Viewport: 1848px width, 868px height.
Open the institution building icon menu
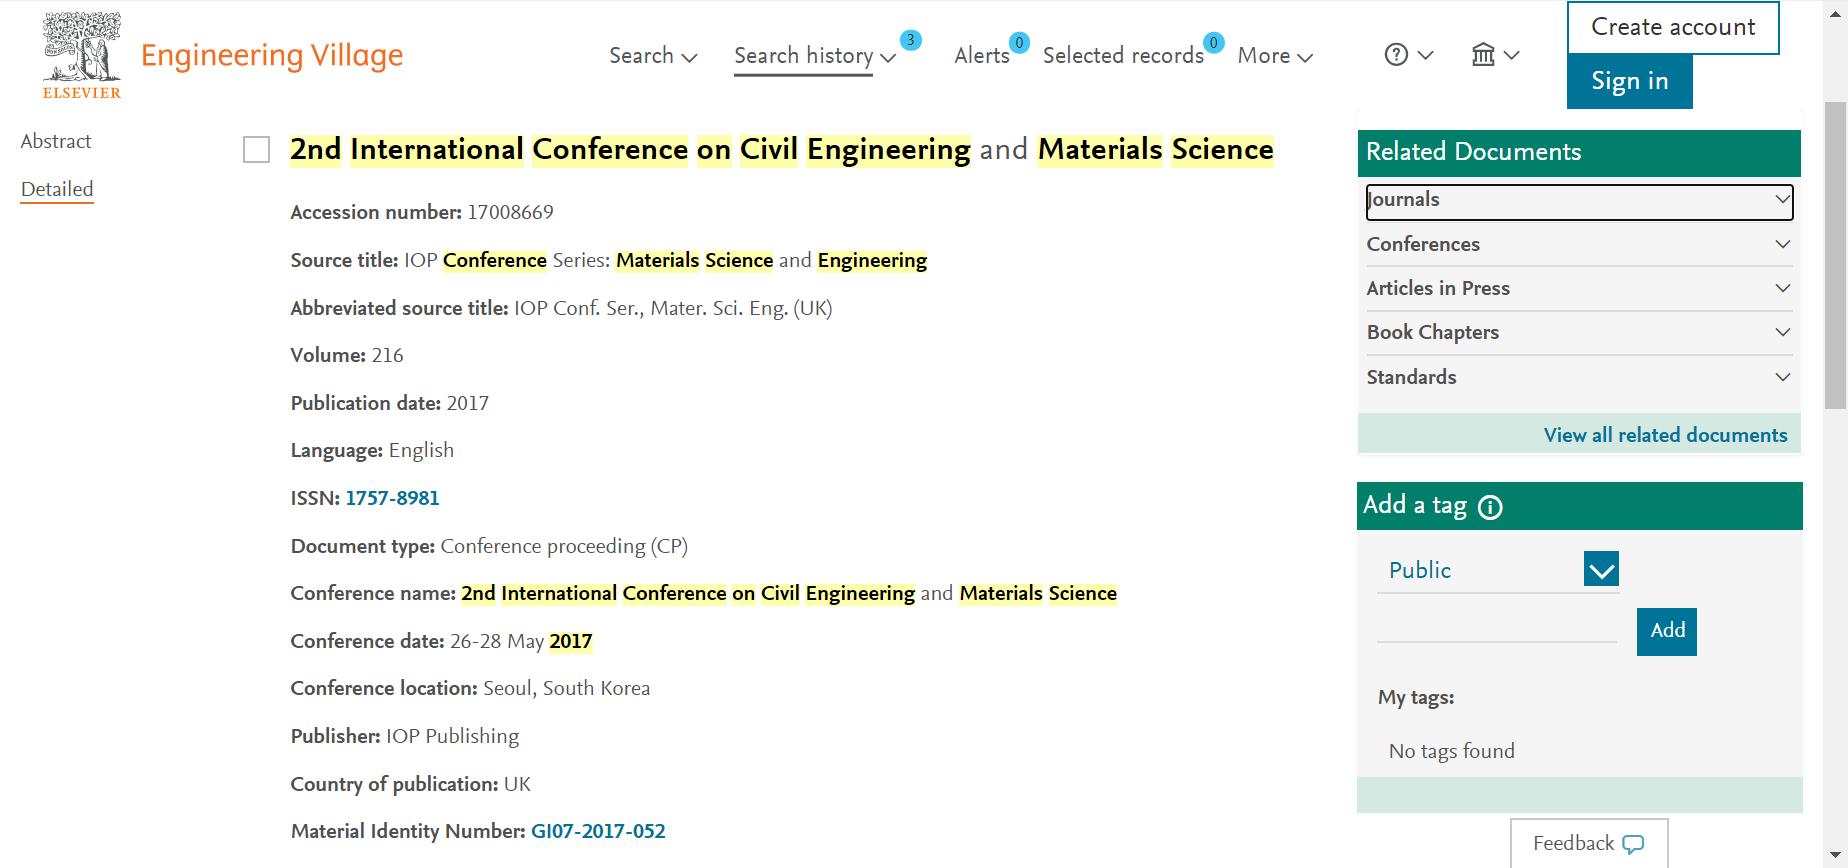(x=1483, y=55)
